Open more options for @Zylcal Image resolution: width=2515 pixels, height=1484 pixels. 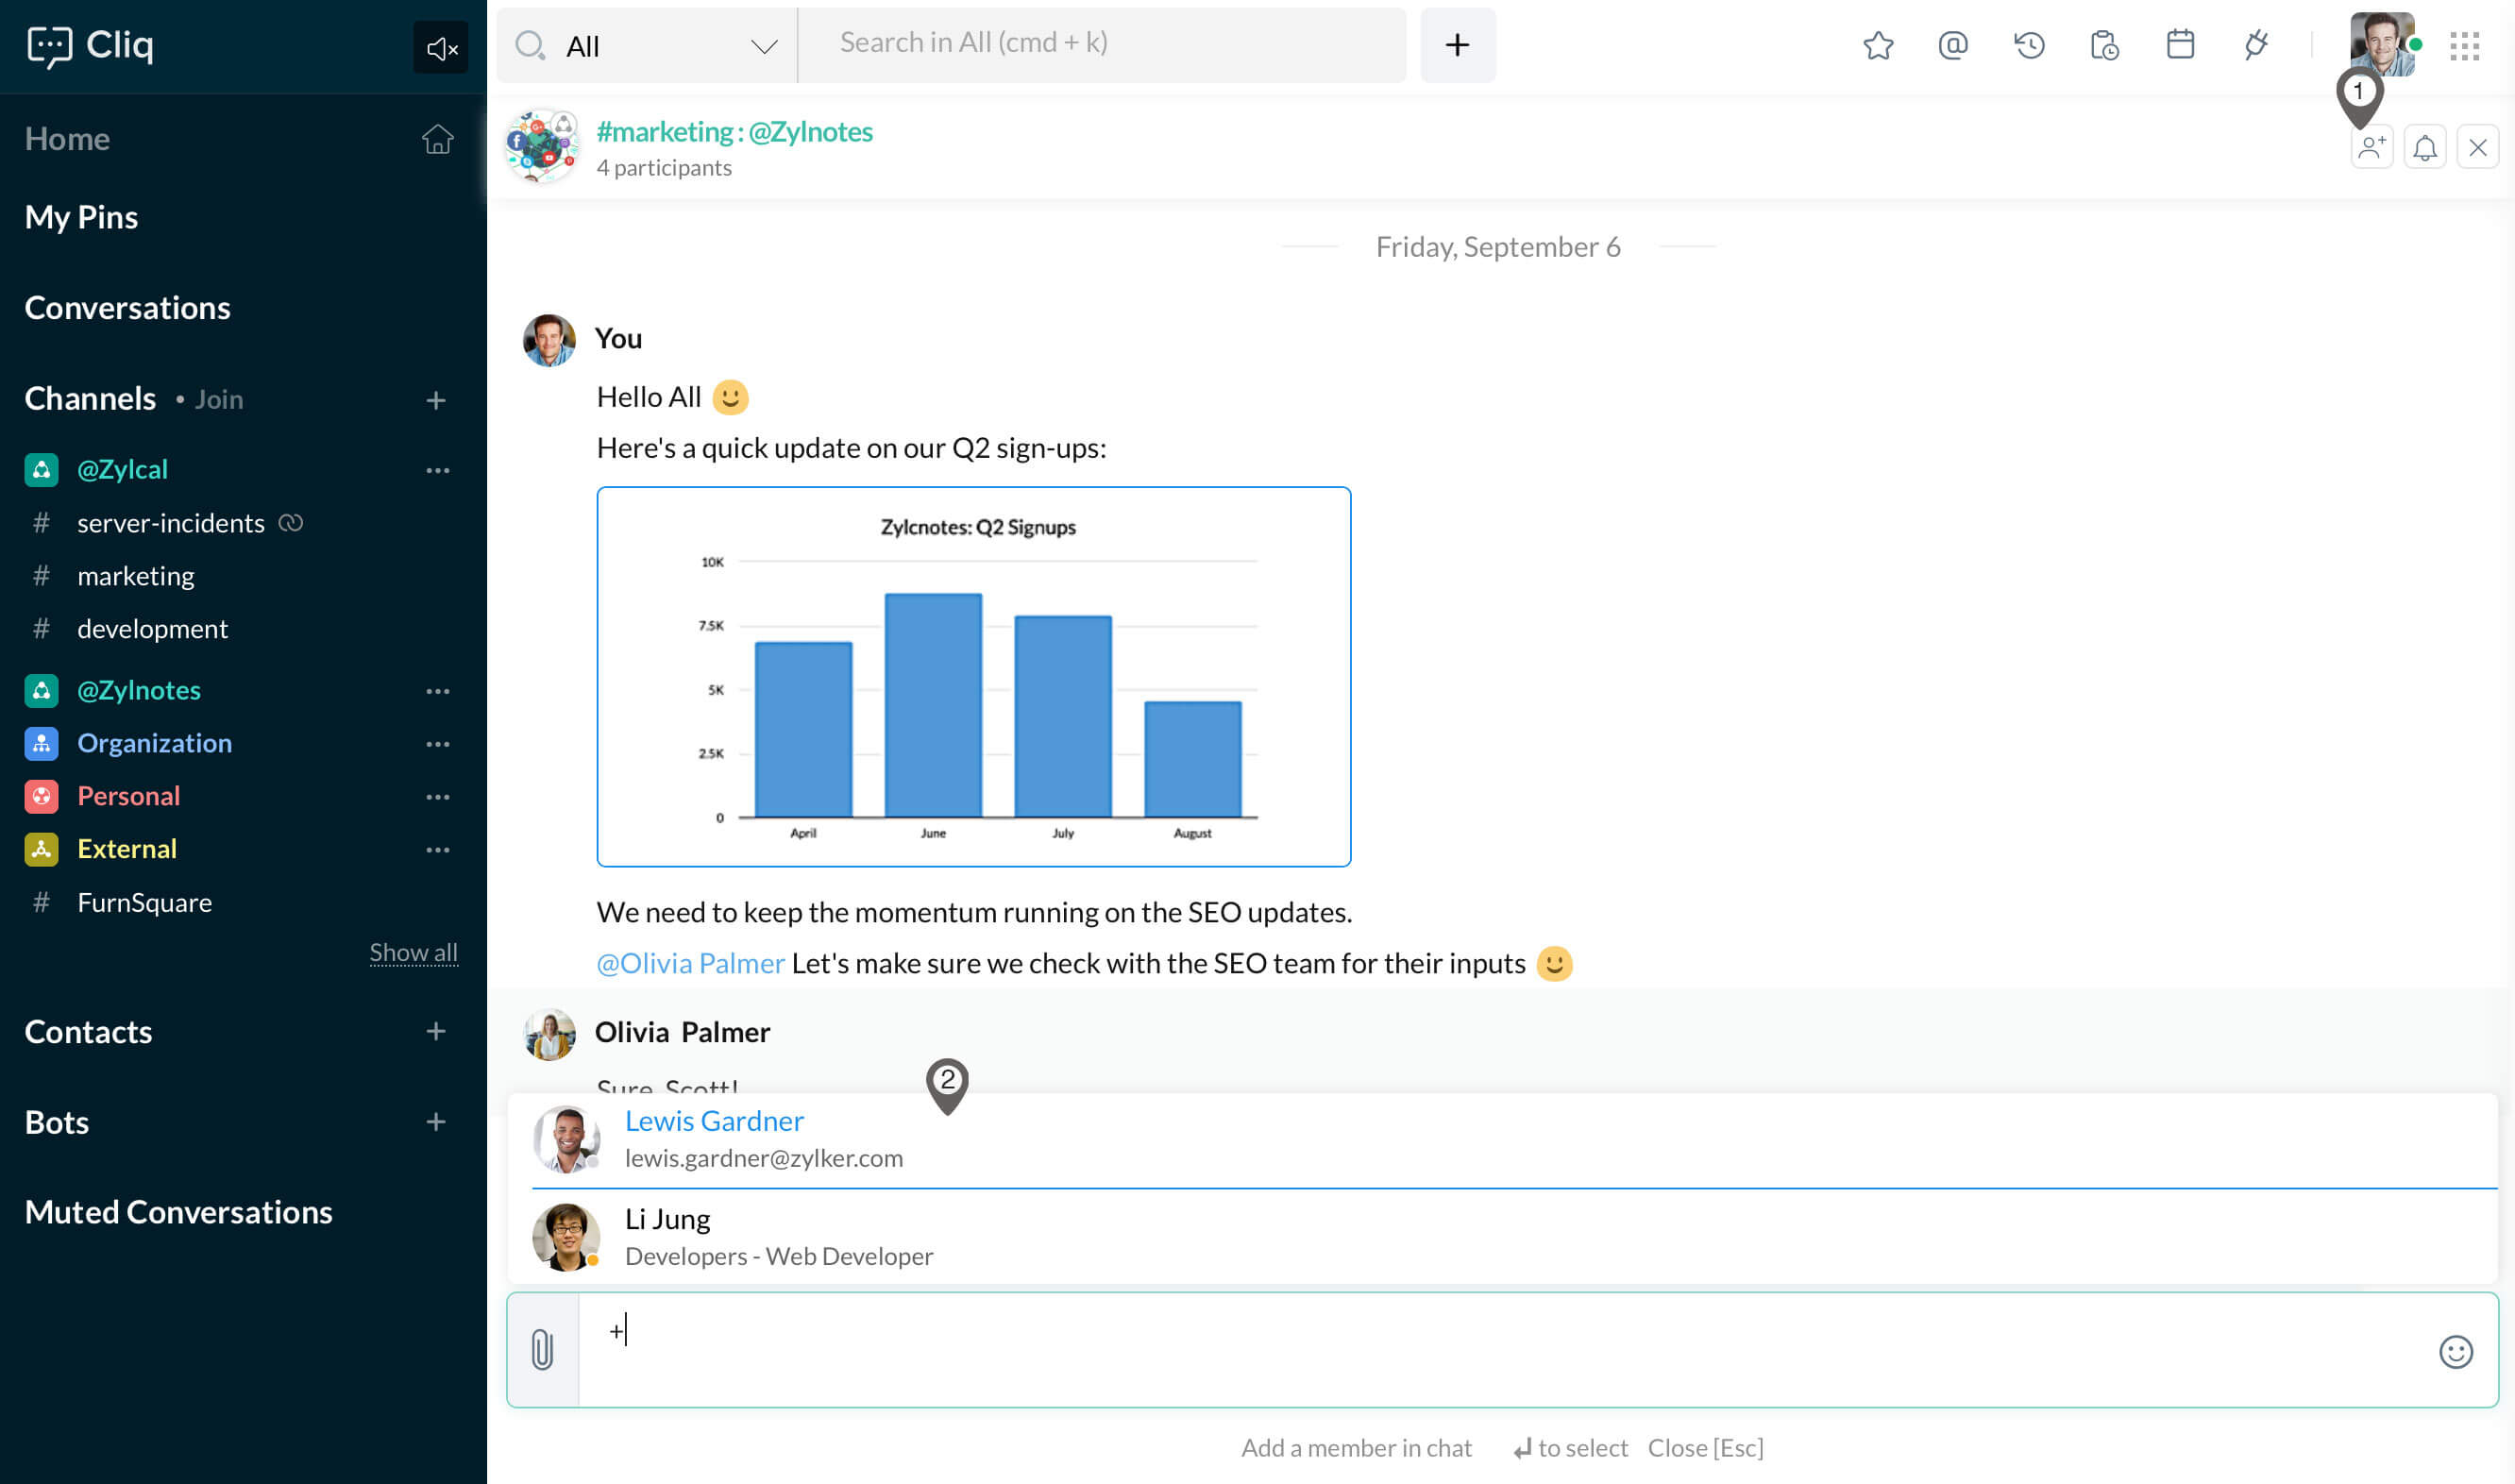[438, 470]
